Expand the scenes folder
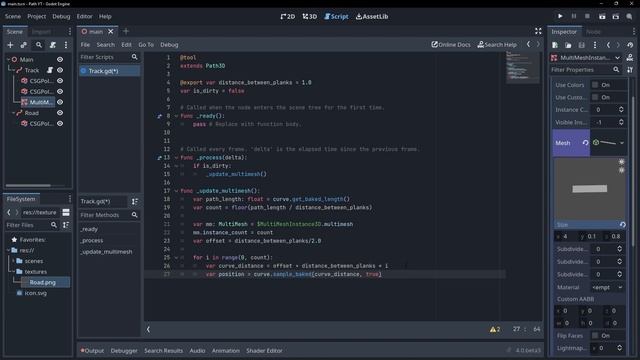The height and width of the screenshot is (360, 640). click(x=13, y=261)
